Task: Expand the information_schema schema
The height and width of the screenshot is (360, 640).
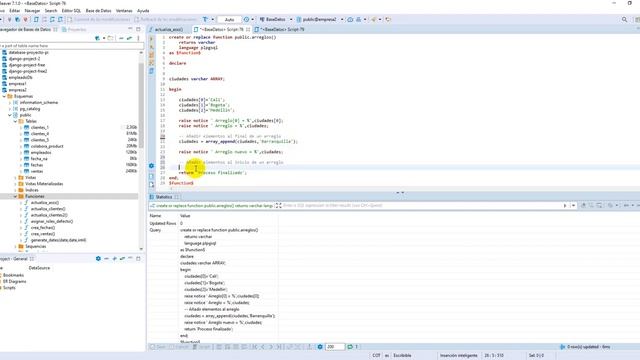Action: [10, 102]
